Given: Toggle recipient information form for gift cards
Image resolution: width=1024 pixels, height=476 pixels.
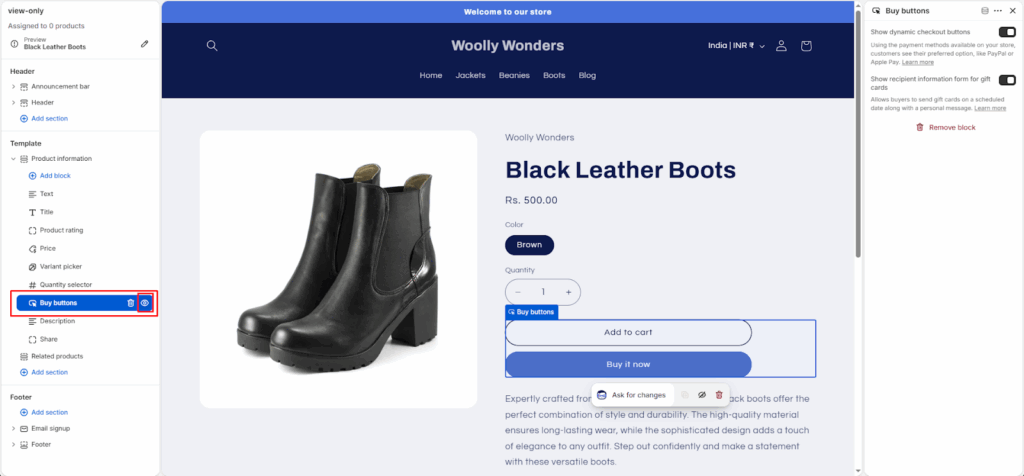Looking at the screenshot, I should (1007, 80).
